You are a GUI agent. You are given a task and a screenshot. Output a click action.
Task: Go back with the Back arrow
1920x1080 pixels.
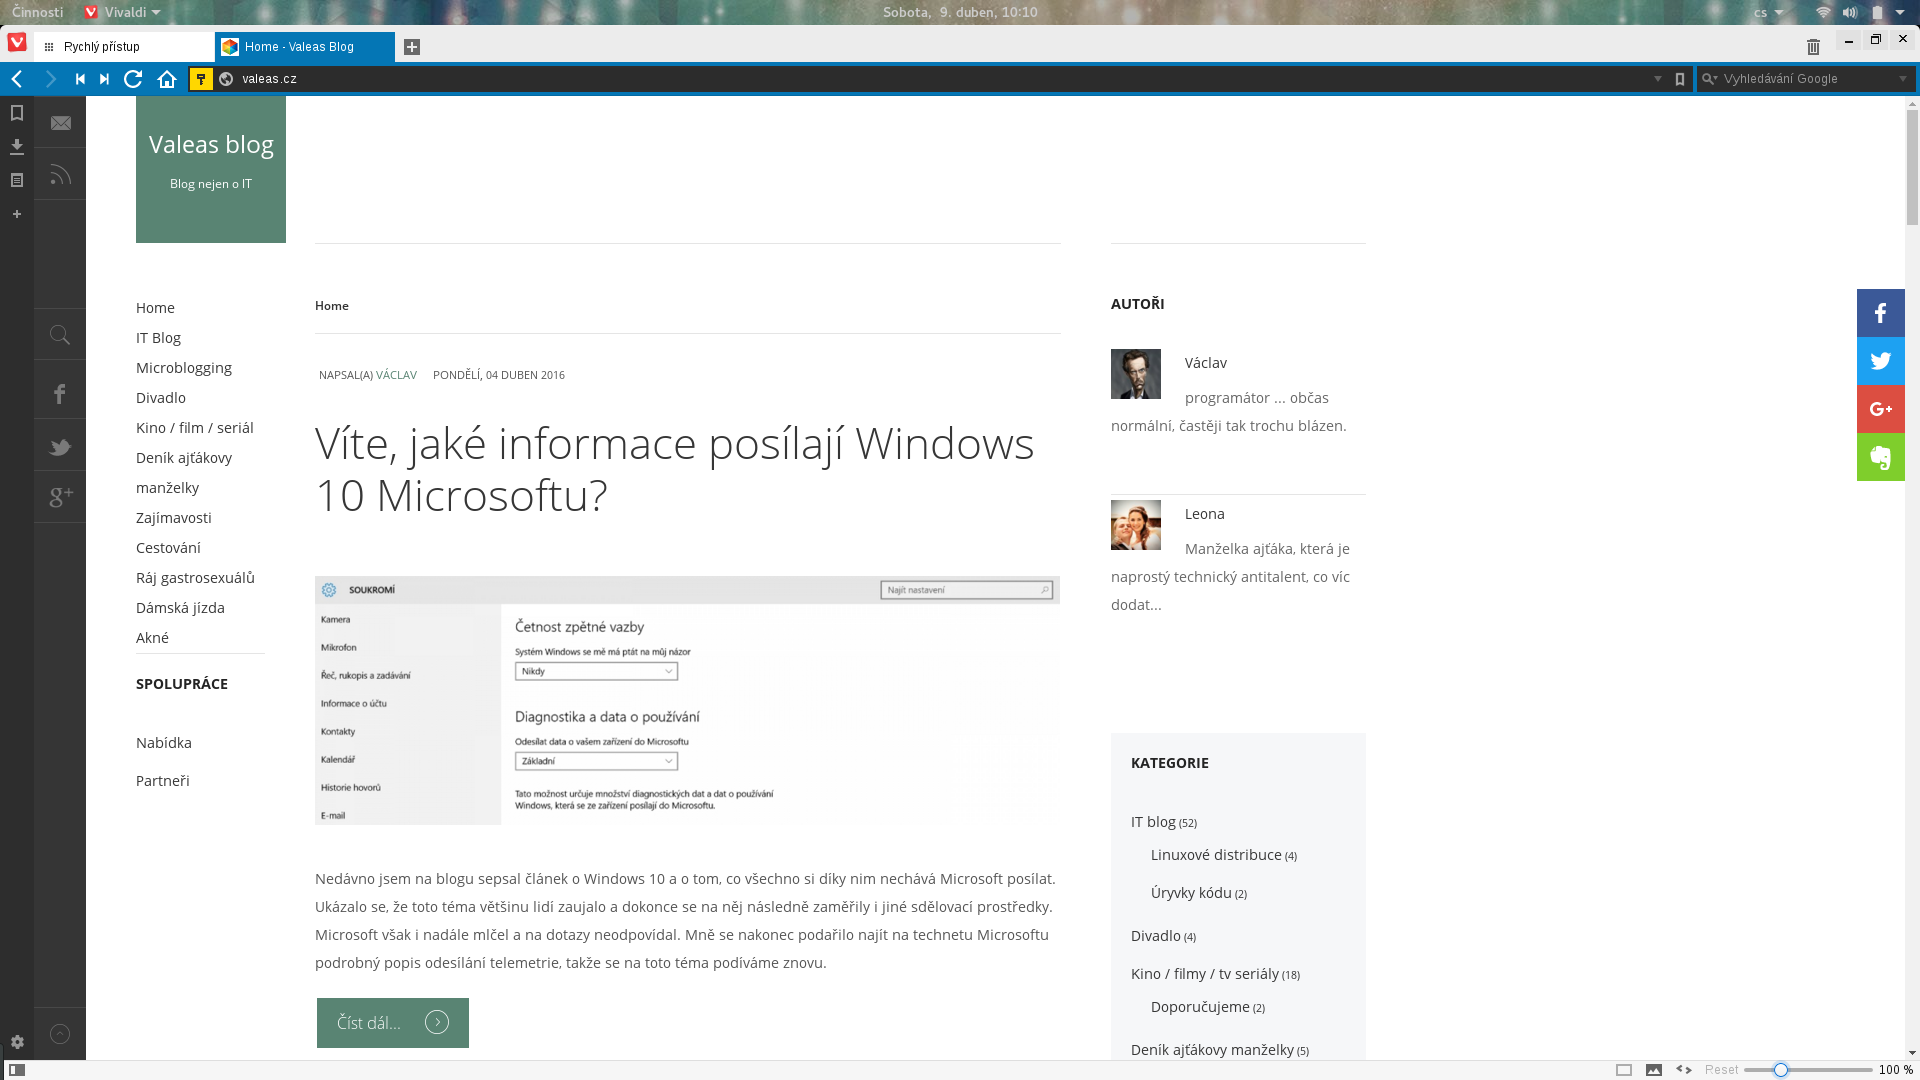(17, 79)
